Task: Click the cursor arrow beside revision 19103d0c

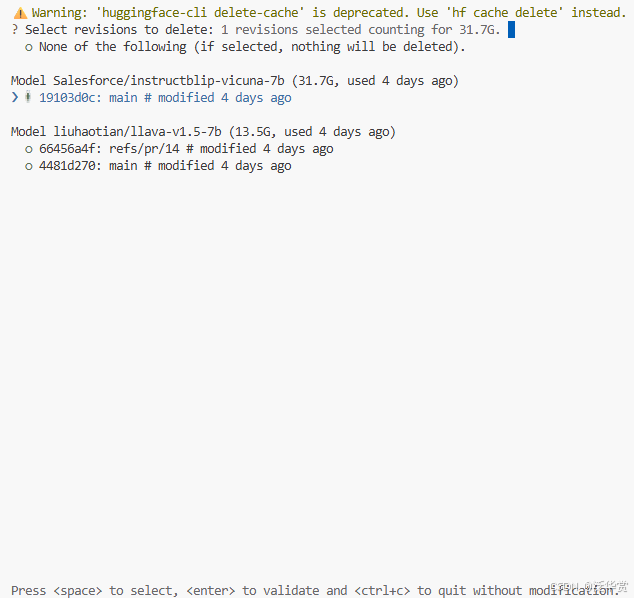Action: click(x=15, y=97)
